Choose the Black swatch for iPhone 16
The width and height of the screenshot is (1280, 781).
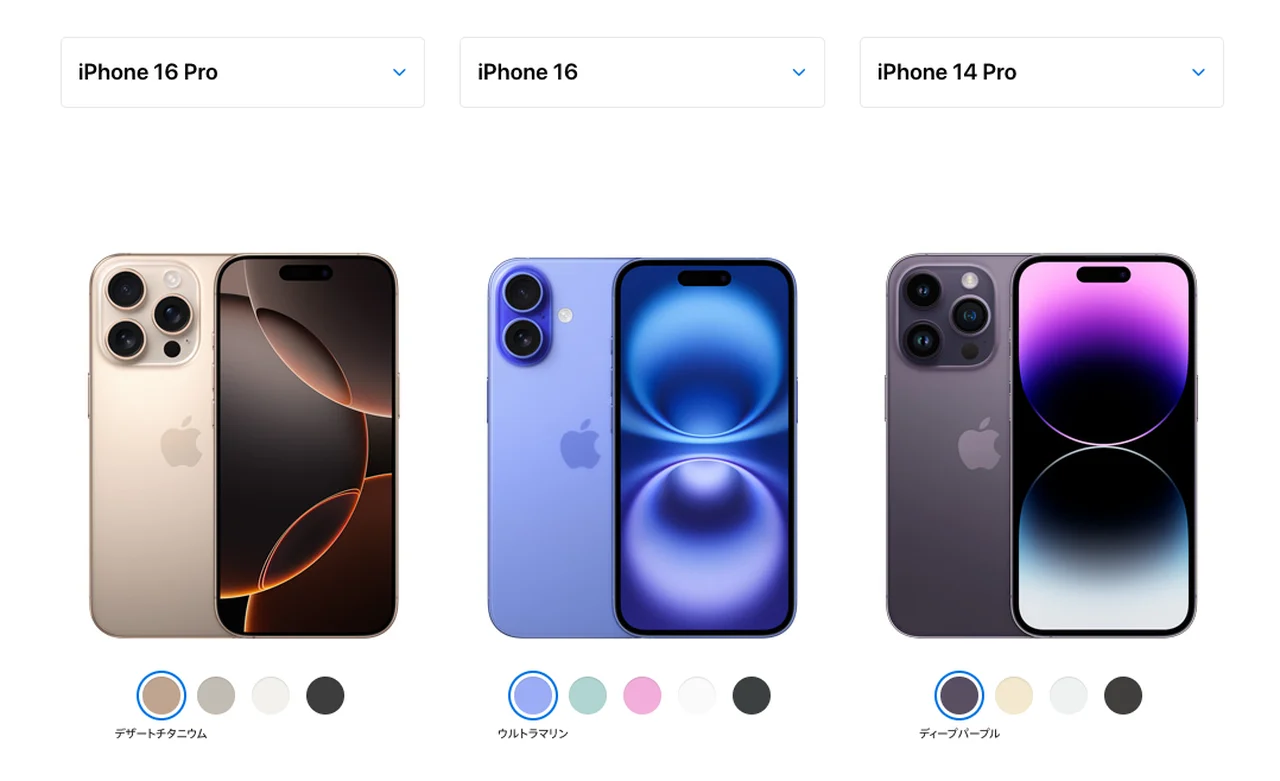752,695
